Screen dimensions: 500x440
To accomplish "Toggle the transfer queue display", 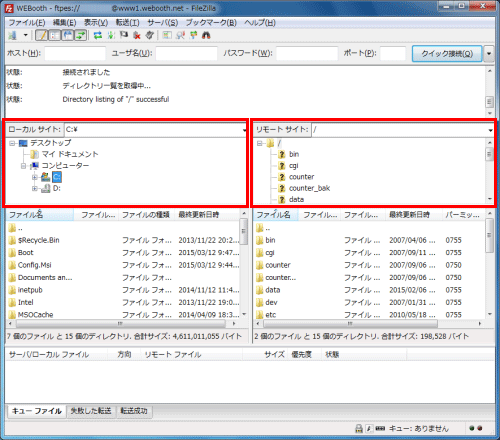I will (x=80, y=35).
